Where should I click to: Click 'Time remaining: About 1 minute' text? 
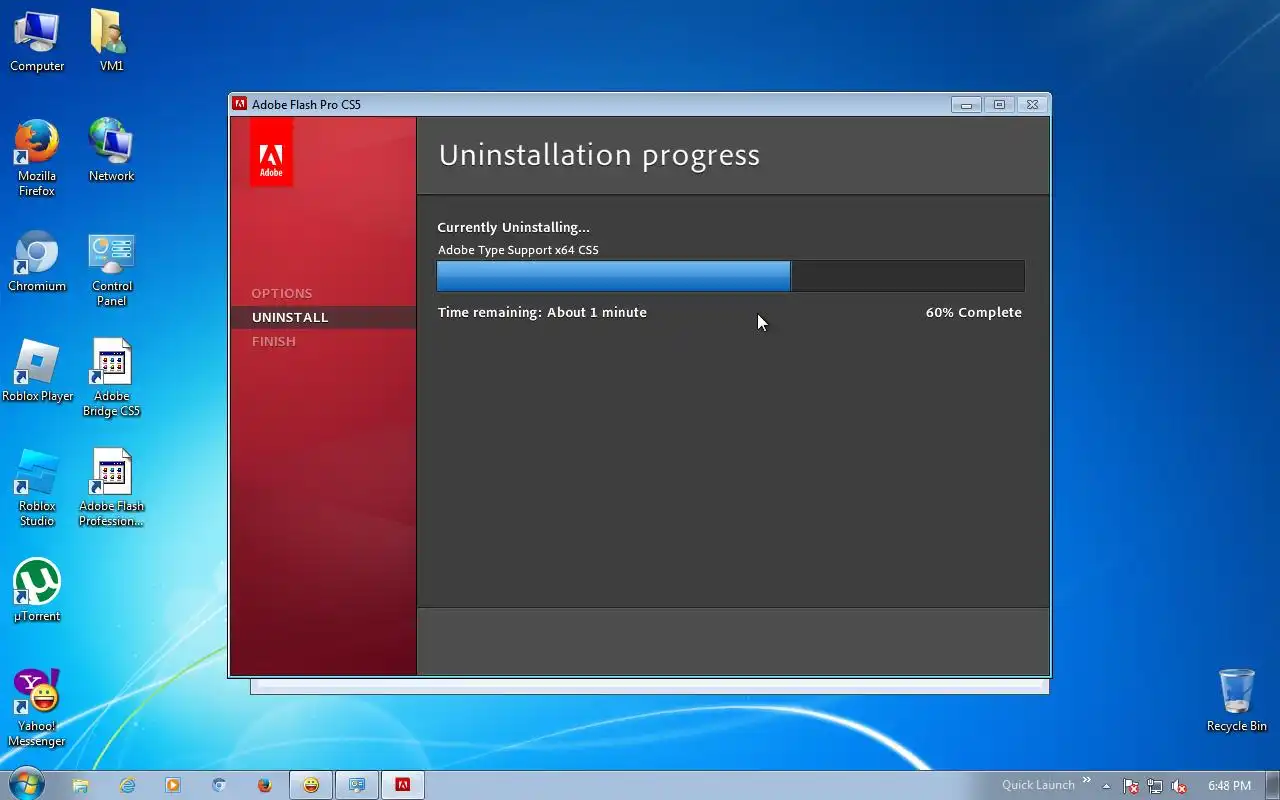pyautogui.click(x=542, y=312)
